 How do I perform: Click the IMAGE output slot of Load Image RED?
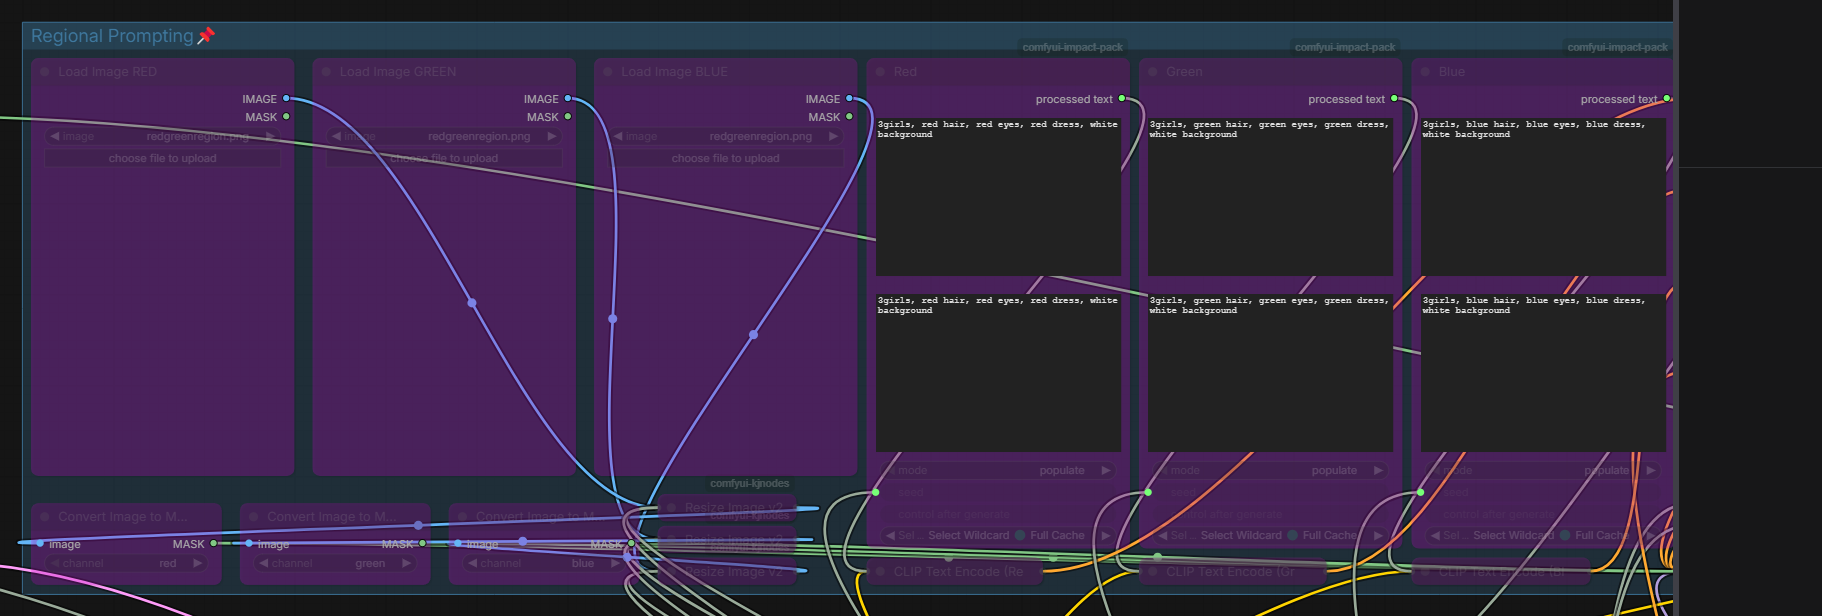pyautogui.click(x=286, y=98)
